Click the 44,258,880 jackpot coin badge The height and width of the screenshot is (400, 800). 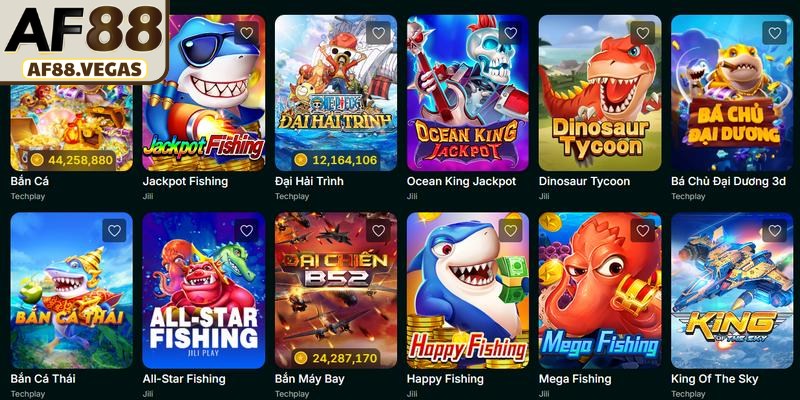[x=71, y=160]
